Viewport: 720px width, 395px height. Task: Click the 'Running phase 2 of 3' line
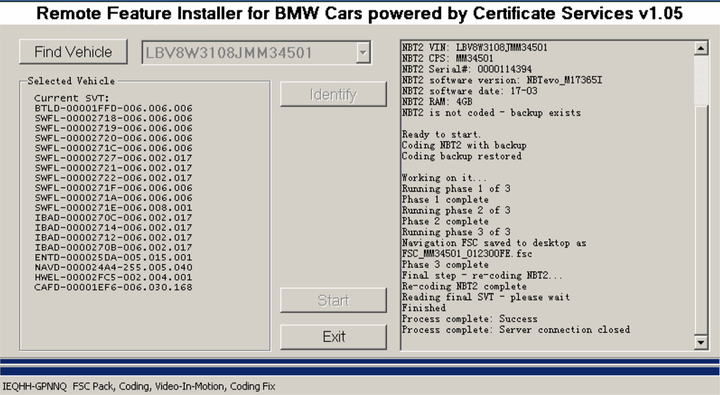pos(456,210)
